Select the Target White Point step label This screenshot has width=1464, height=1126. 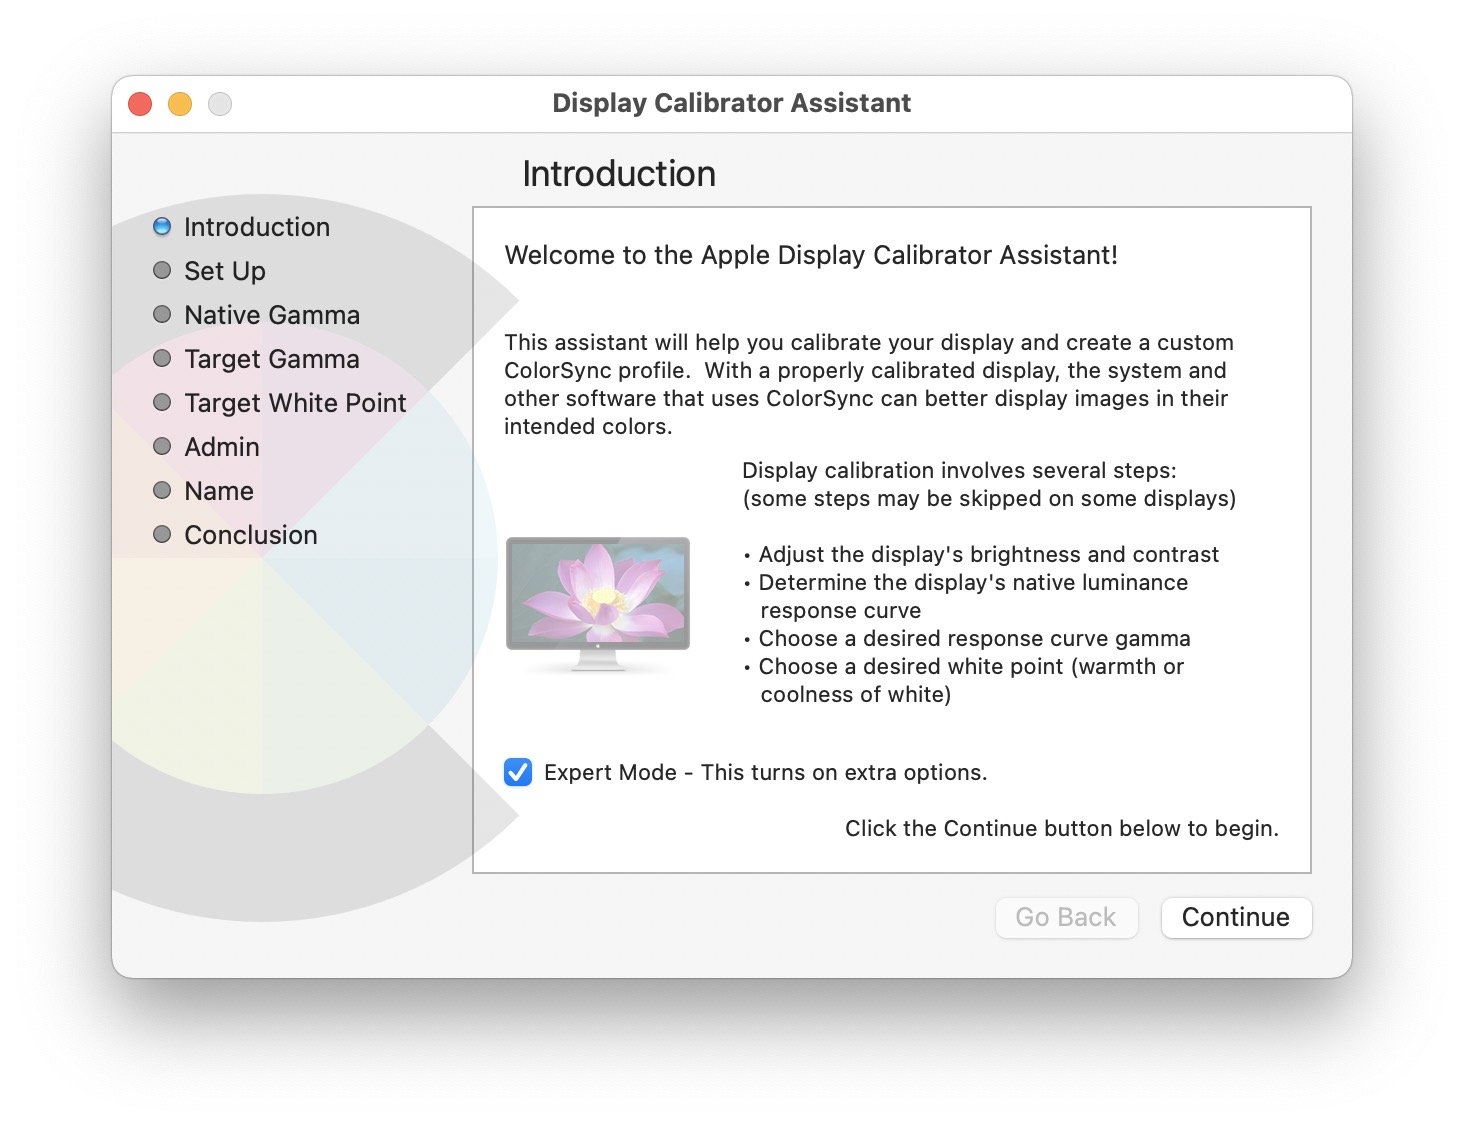pyautogui.click(x=295, y=403)
